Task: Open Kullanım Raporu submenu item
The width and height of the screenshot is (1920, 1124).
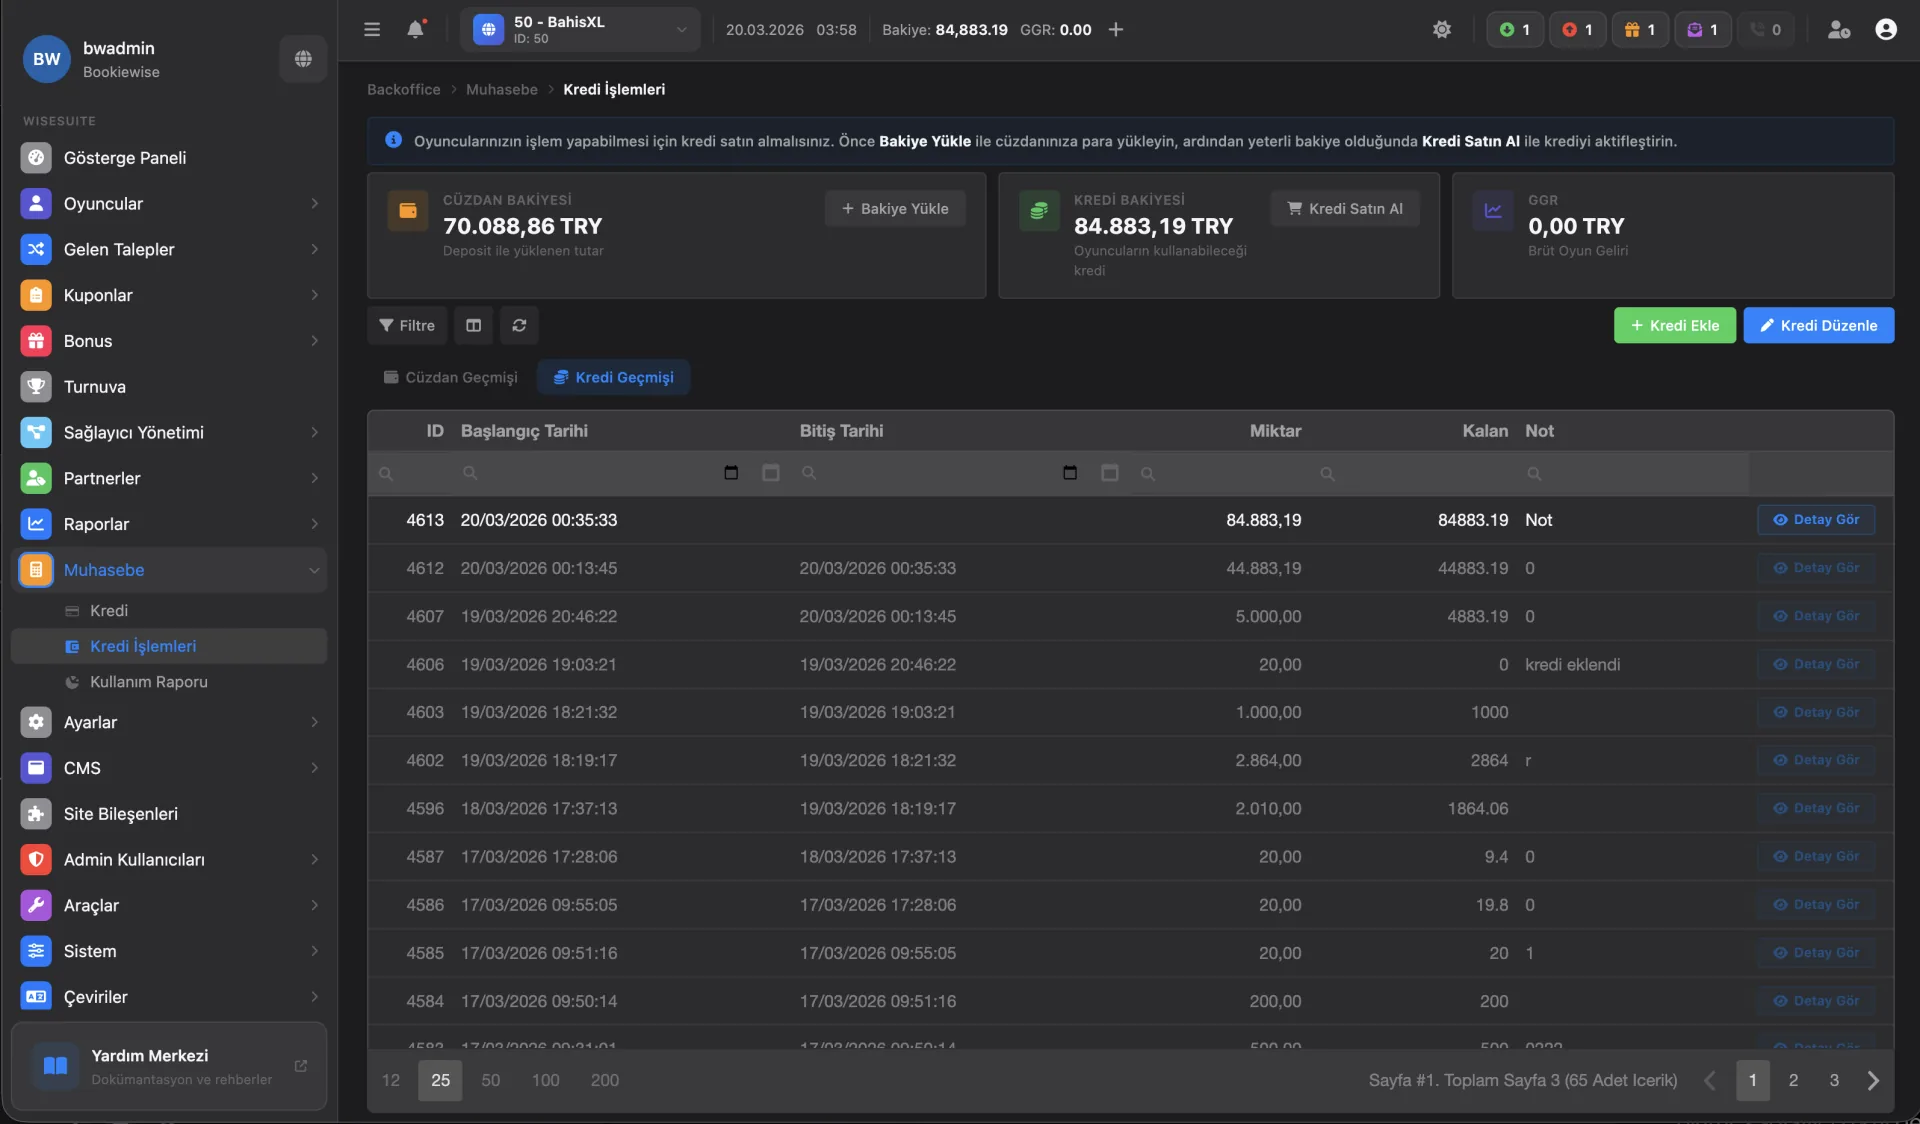Action: pos(149,682)
